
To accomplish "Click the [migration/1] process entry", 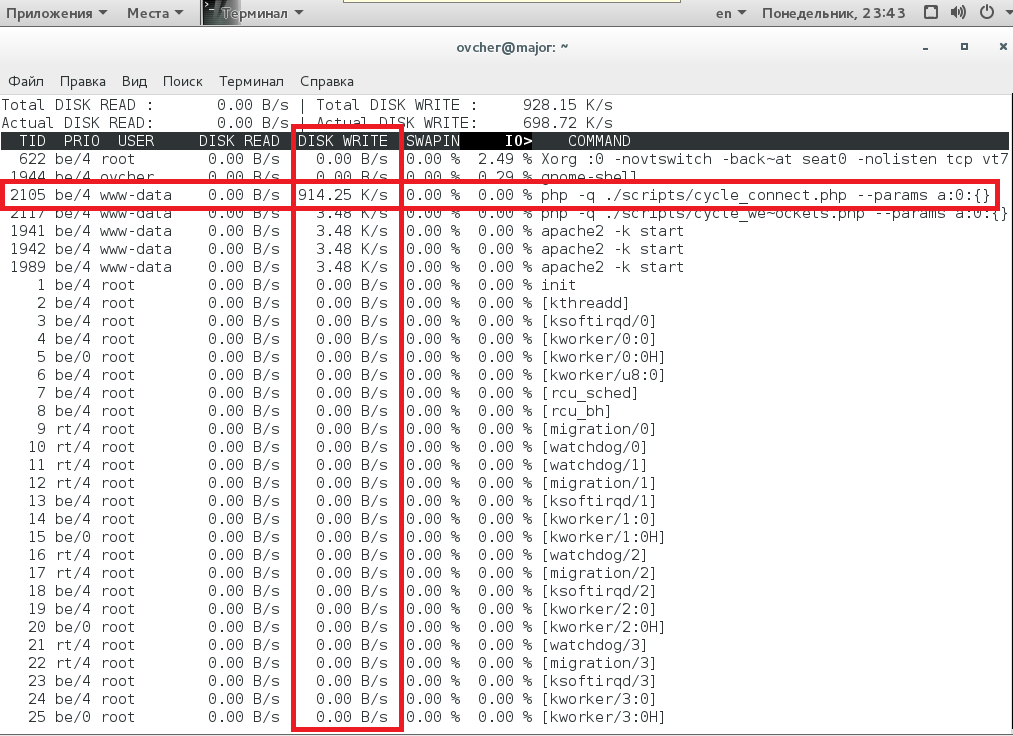I will point(599,483).
